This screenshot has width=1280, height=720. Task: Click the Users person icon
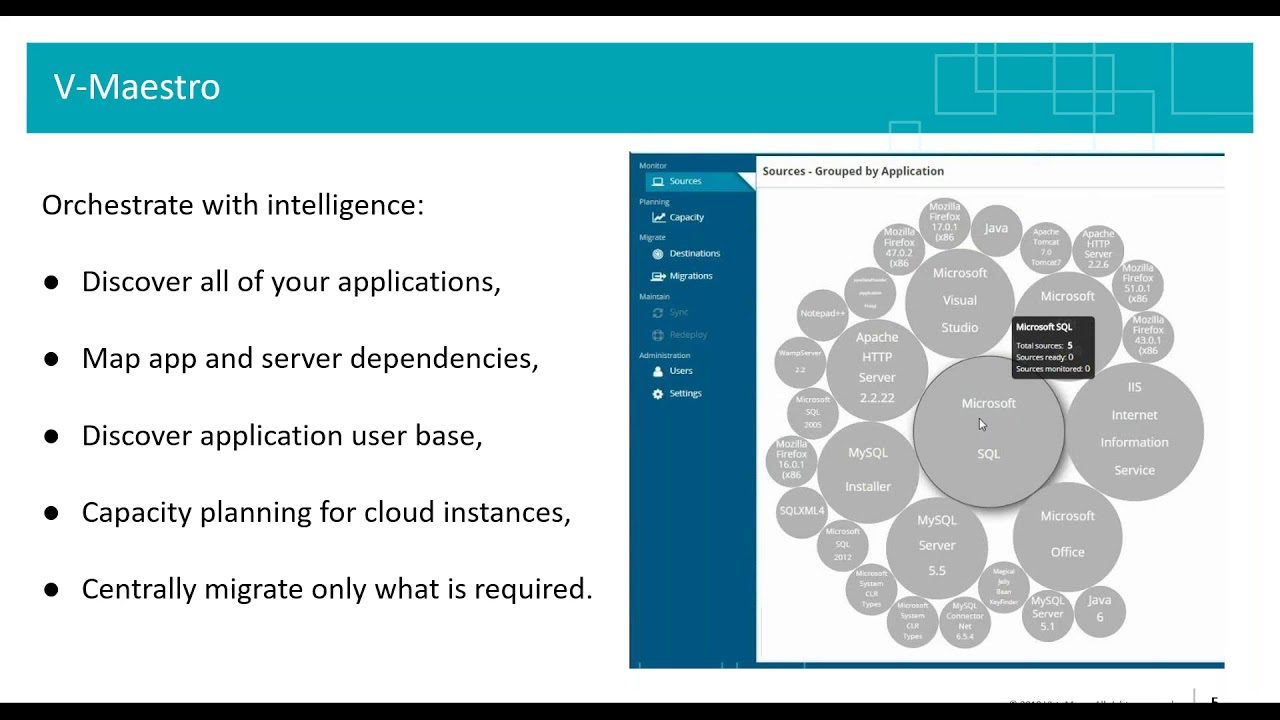pyautogui.click(x=658, y=371)
